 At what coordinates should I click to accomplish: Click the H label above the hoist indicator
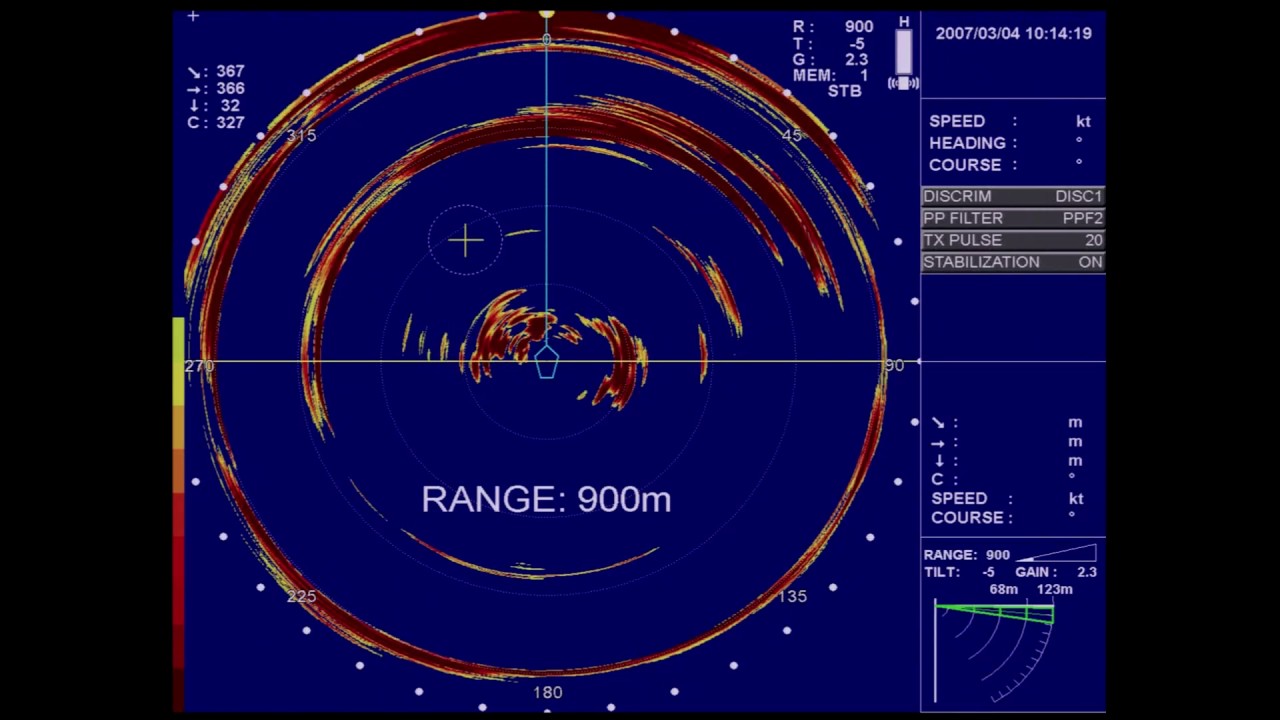904,21
